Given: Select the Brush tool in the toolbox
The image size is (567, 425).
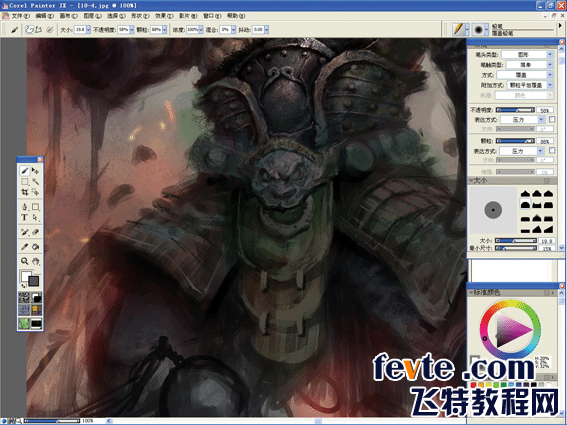Looking at the screenshot, I should [x=25, y=170].
